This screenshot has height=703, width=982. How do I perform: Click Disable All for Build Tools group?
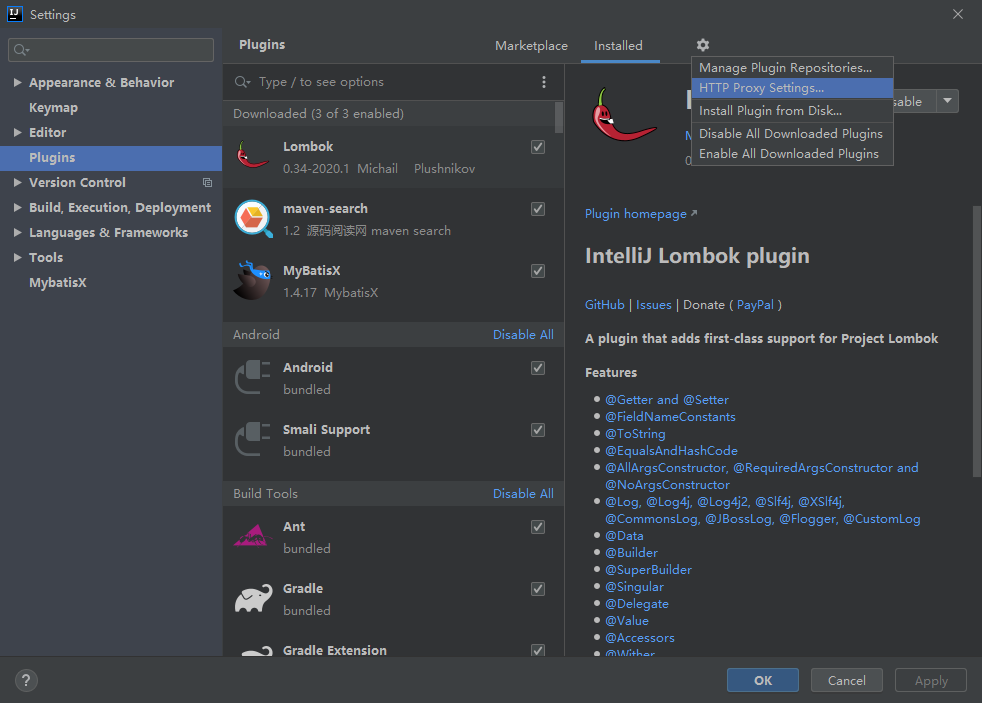523,494
